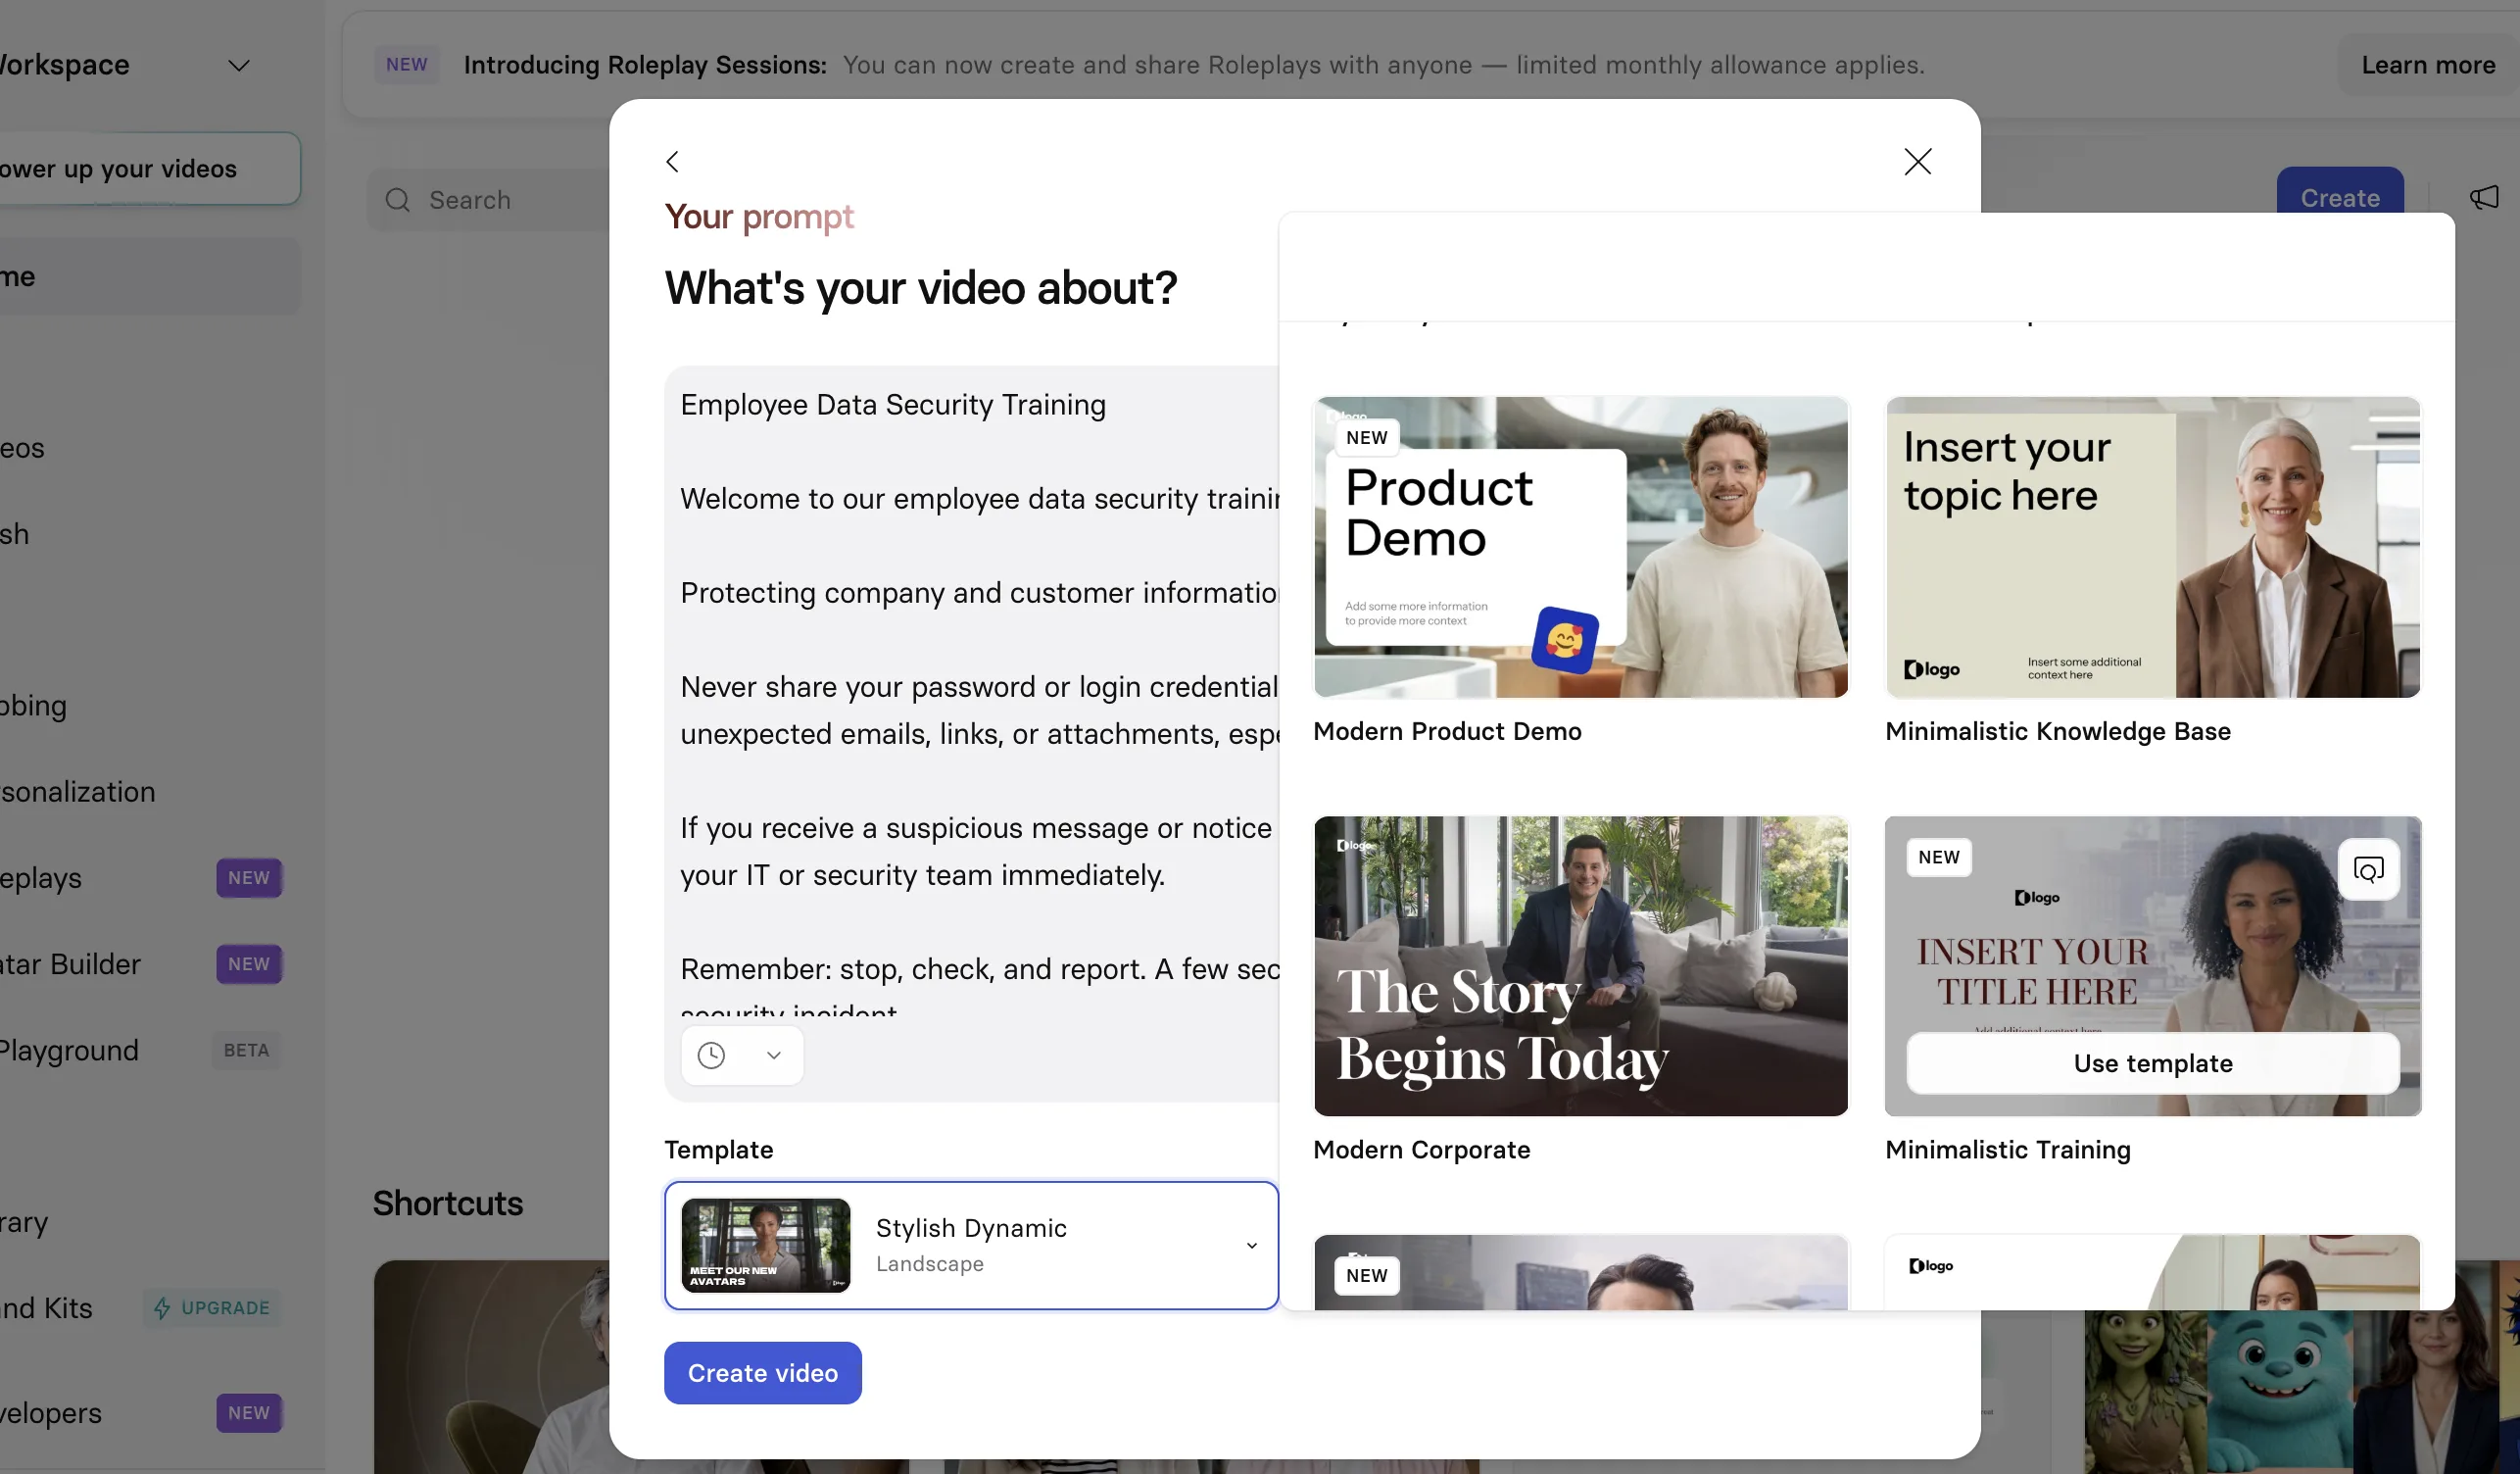Preview the Minimalistic Training template icon

2368,869
